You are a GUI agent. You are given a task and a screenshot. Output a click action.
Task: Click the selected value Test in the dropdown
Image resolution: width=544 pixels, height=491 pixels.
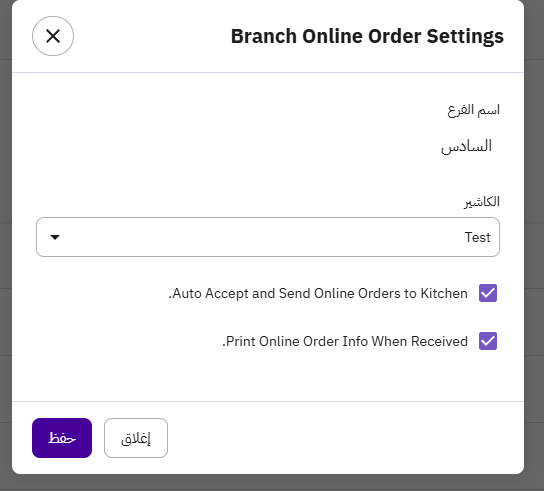click(x=477, y=237)
